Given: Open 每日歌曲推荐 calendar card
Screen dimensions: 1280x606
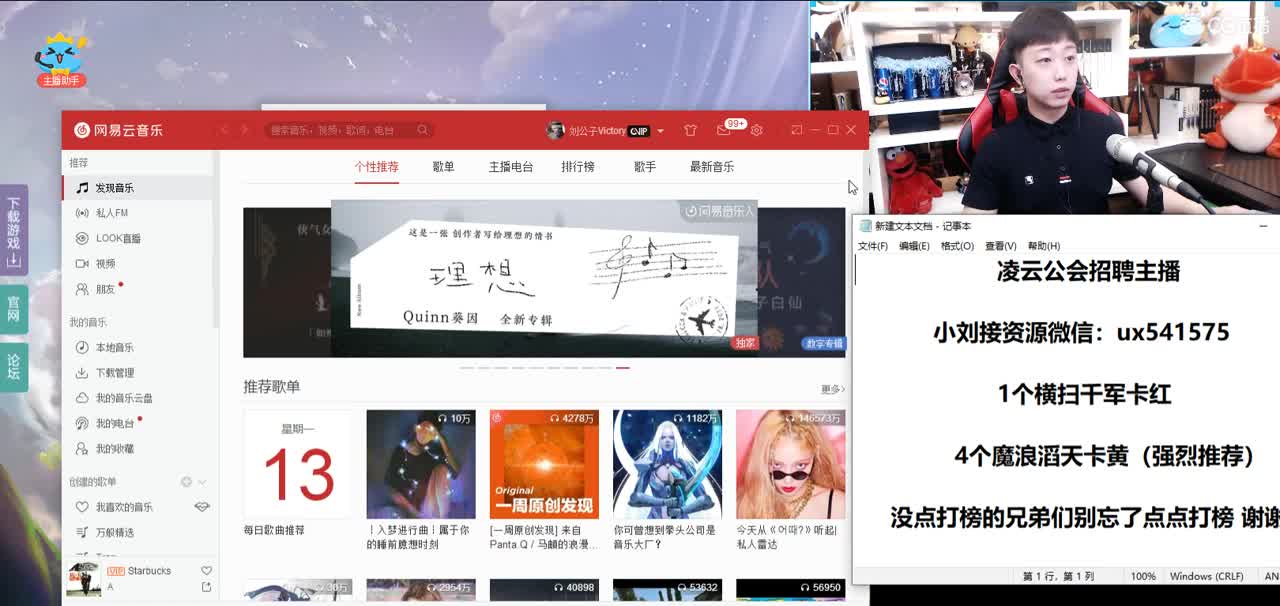Looking at the screenshot, I should (298, 464).
